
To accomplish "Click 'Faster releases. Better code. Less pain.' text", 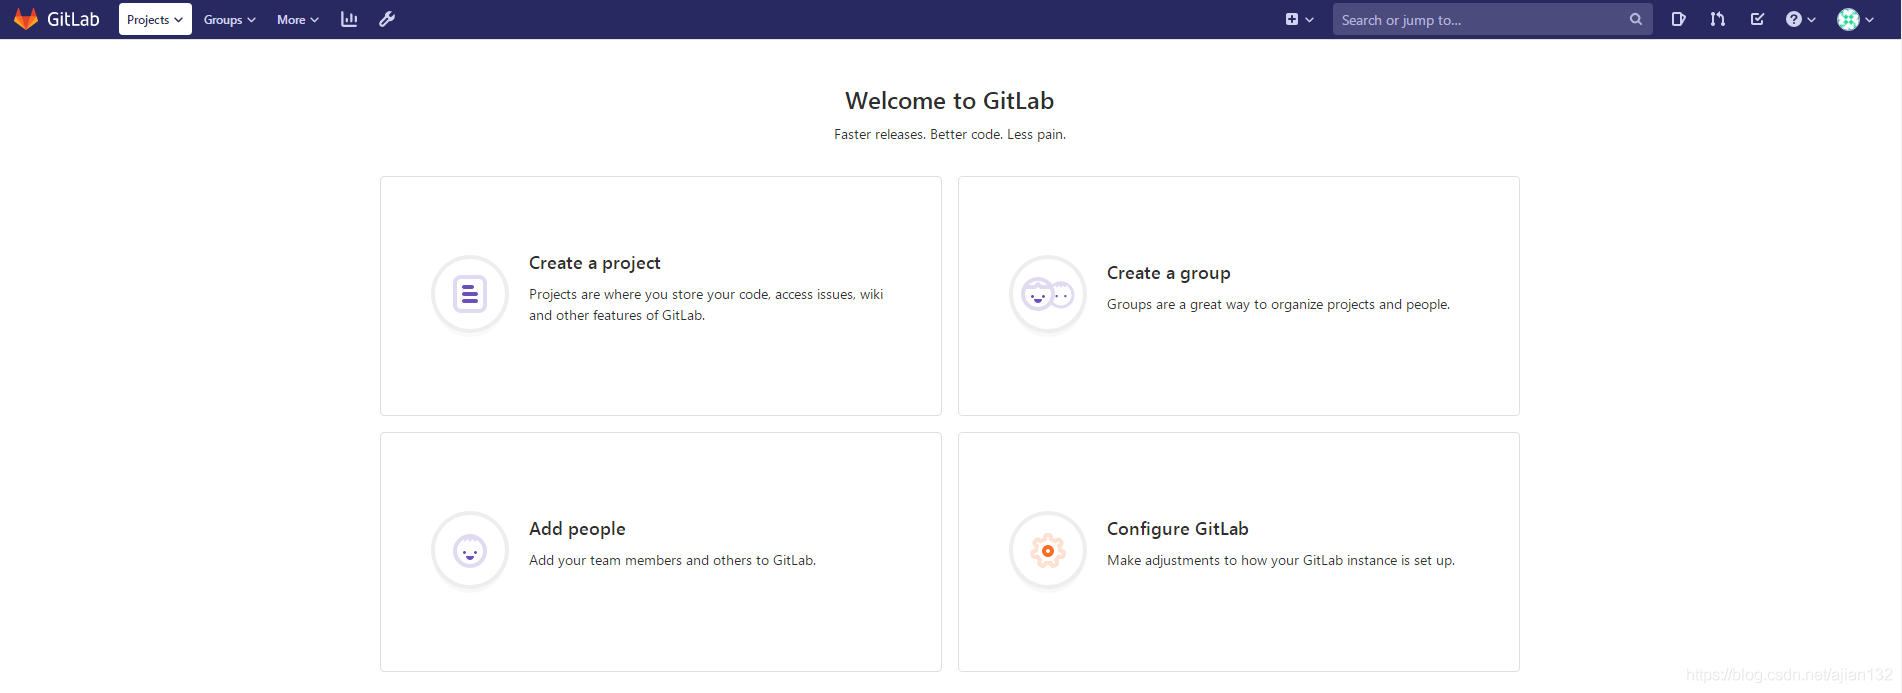I will click(950, 134).
